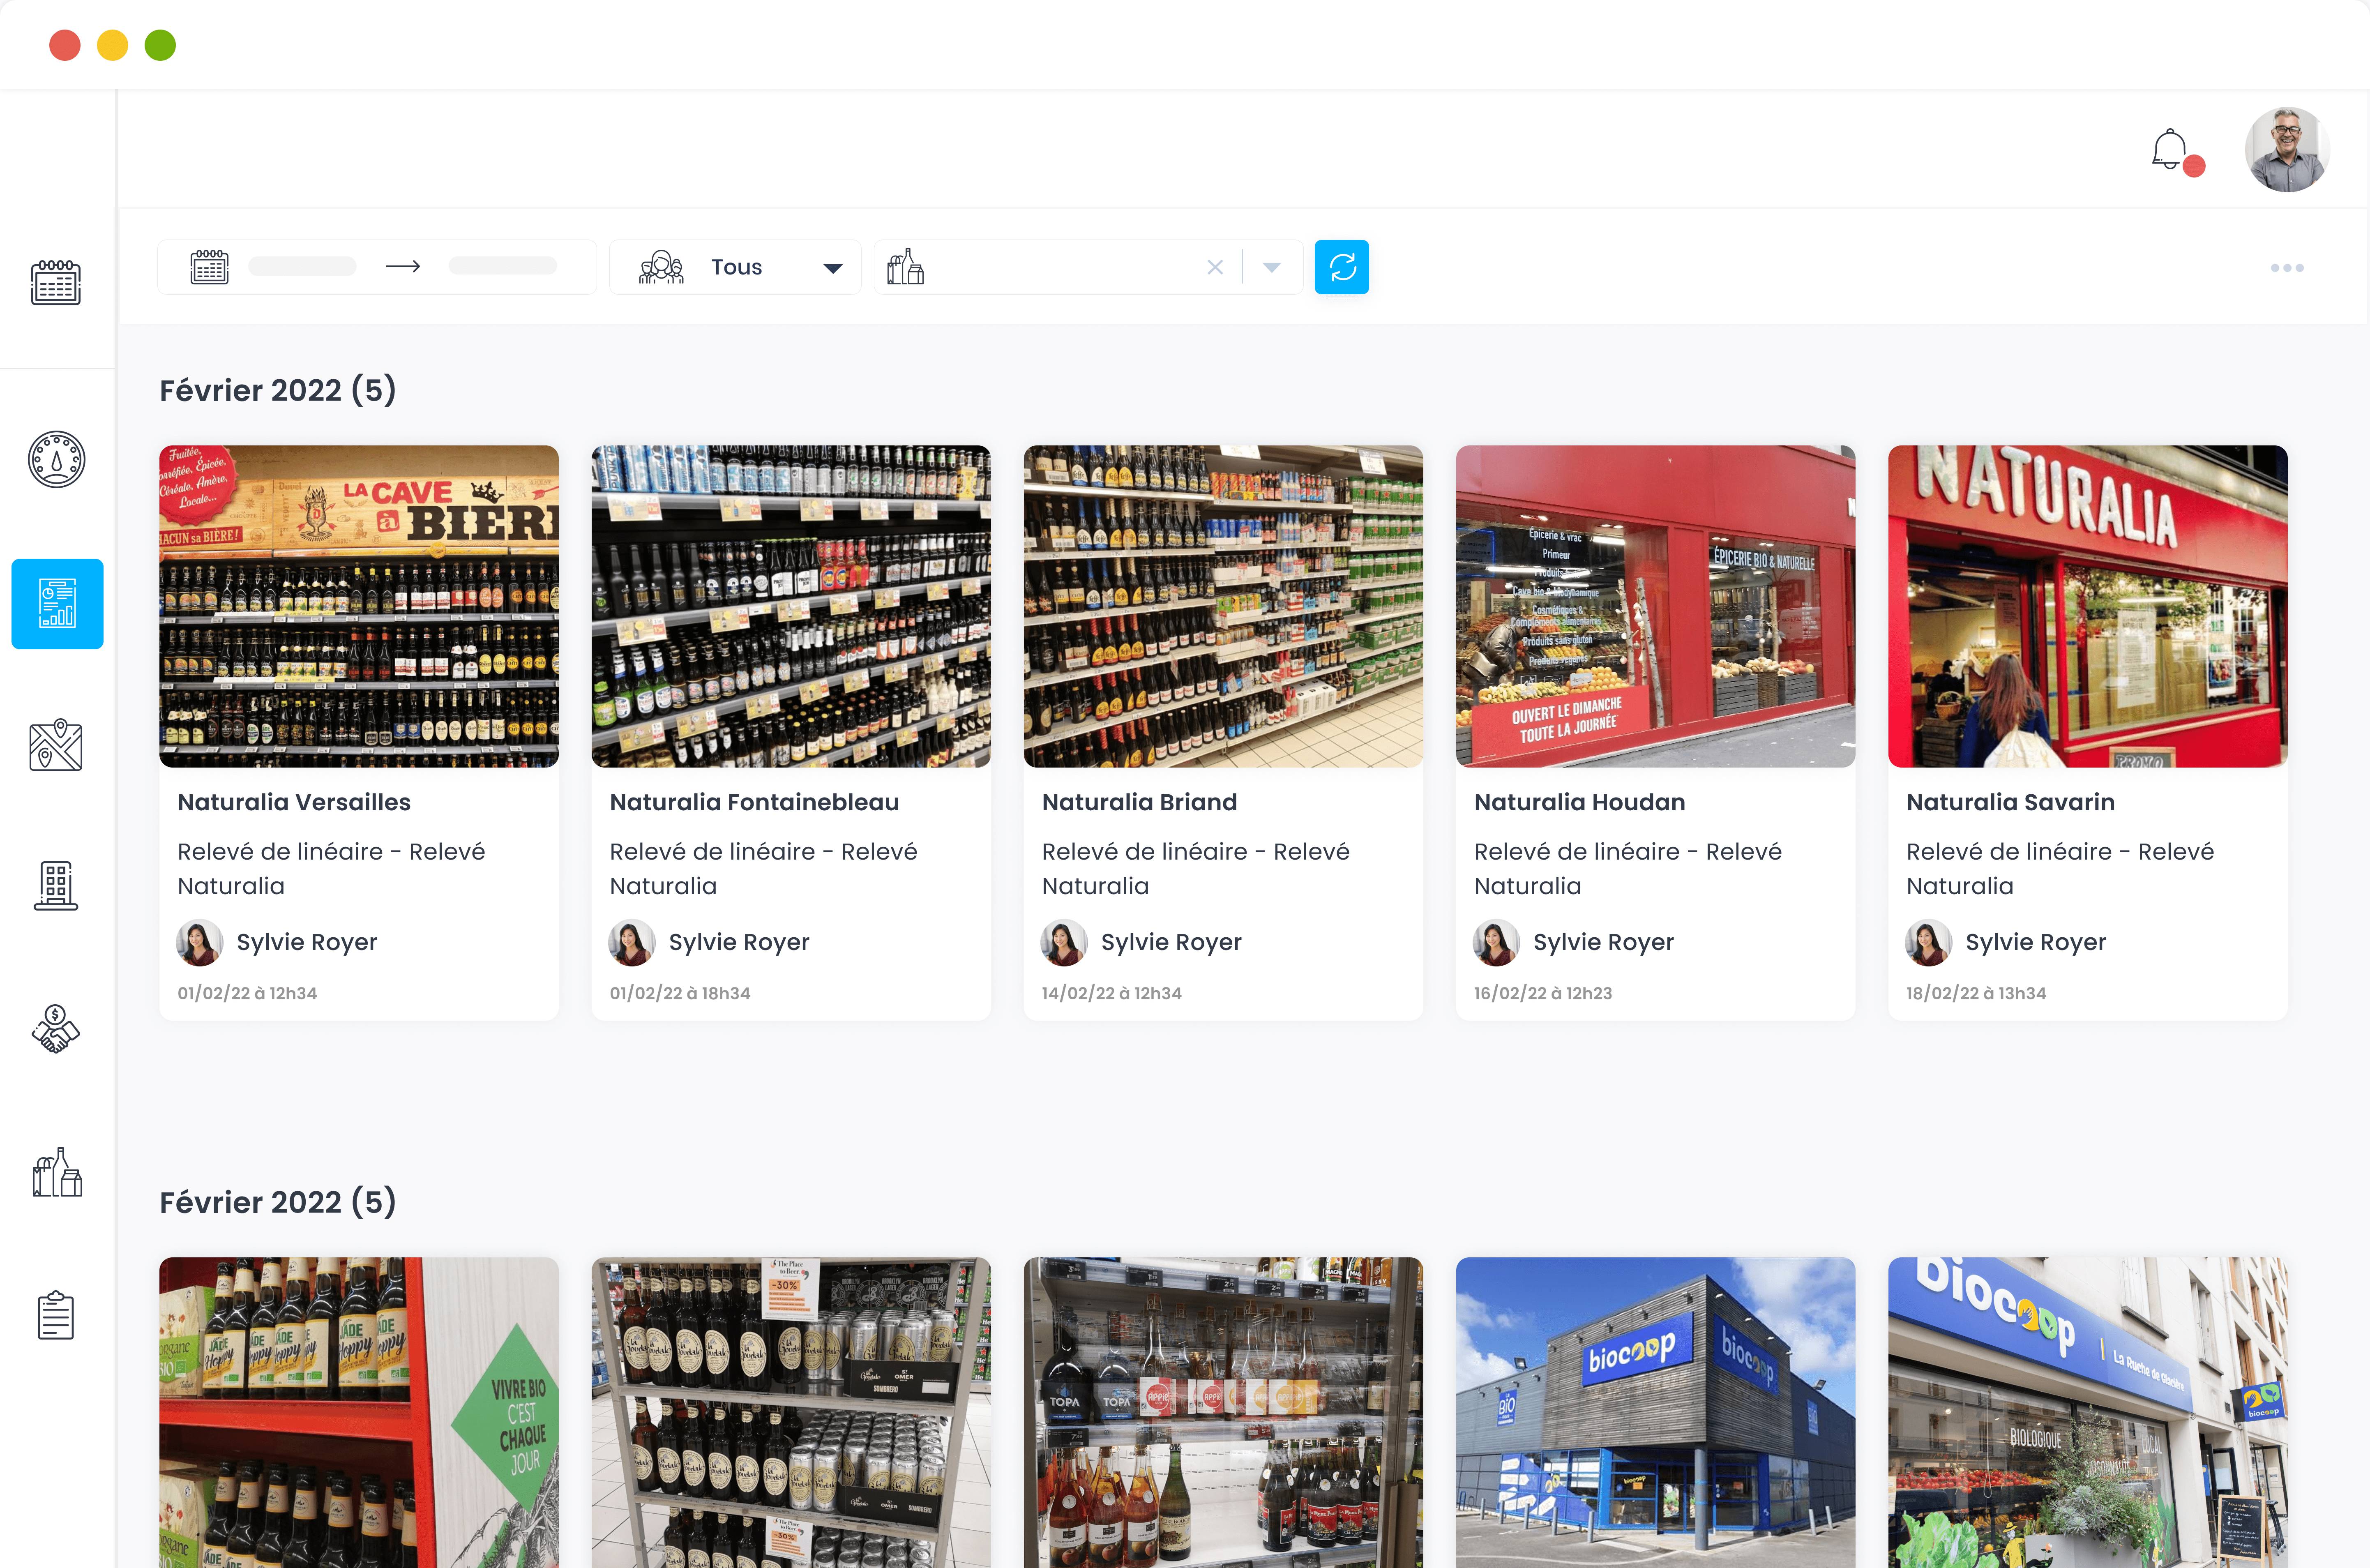2370x1568 pixels.
Task: Click the red macOS close button
Action: [x=65, y=45]
